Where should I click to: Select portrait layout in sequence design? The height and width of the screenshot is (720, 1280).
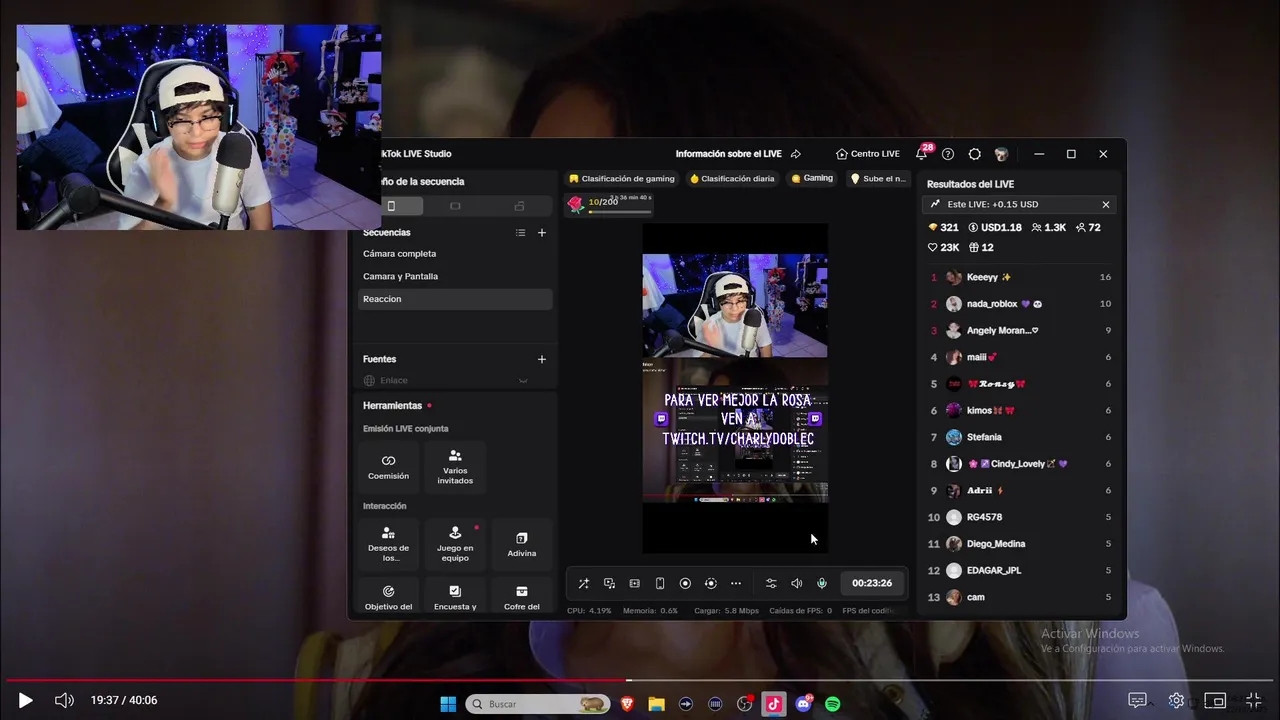[391, 206]
